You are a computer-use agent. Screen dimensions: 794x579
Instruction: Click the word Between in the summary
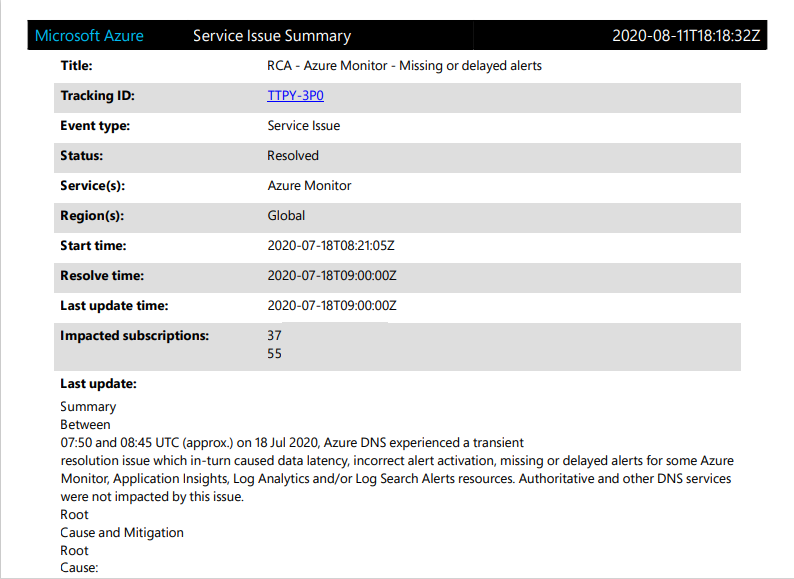click(x=85, y=424)
